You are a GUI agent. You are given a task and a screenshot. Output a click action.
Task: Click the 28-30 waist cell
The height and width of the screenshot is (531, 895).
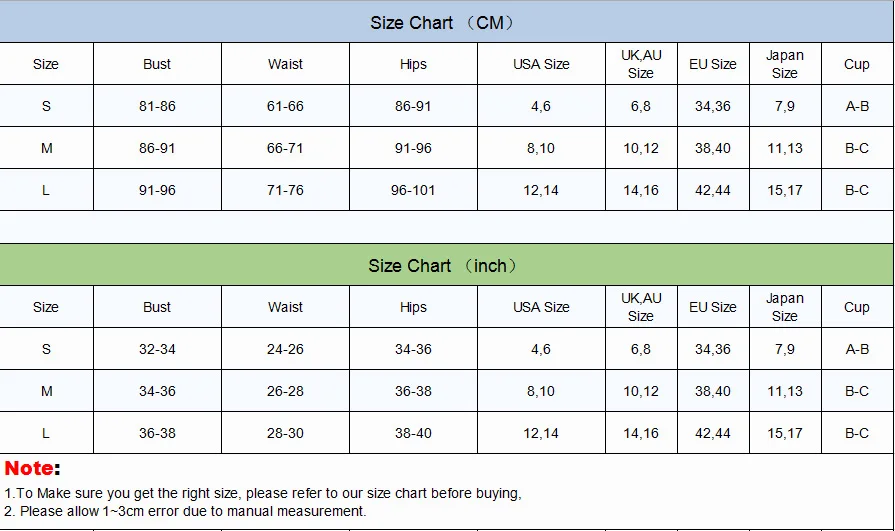coord(285,433)
